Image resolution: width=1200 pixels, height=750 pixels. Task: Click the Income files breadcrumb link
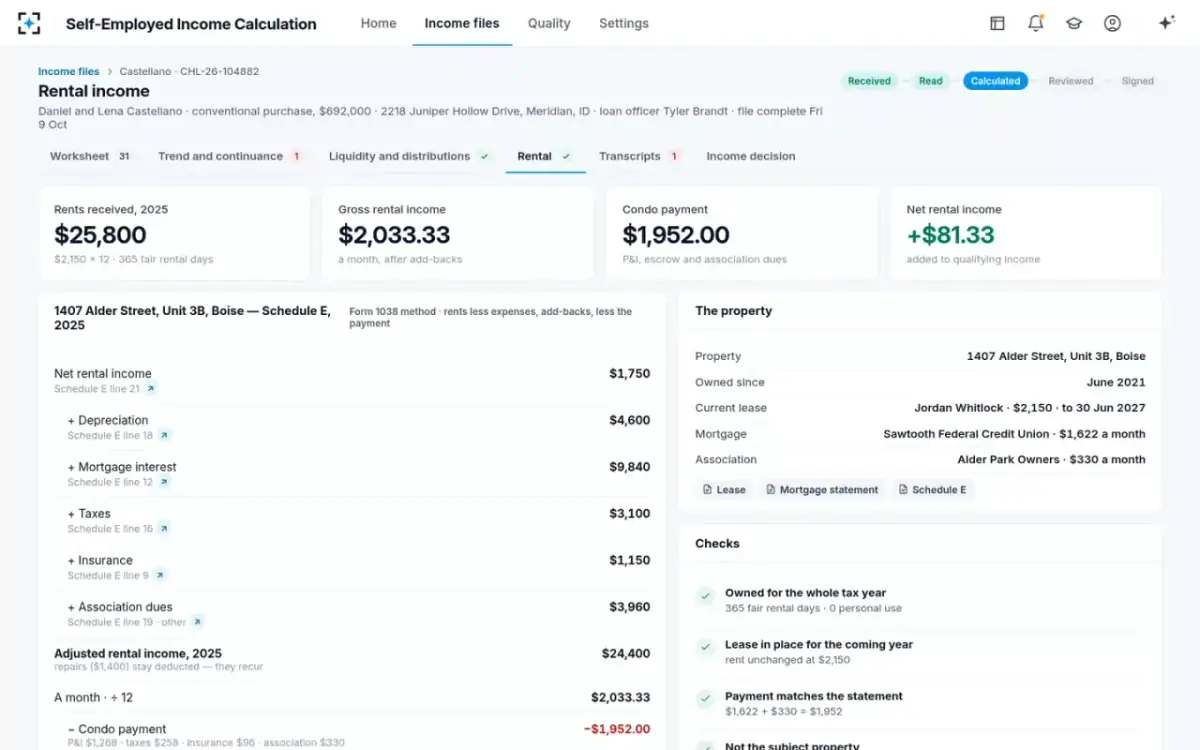point(69,71)
